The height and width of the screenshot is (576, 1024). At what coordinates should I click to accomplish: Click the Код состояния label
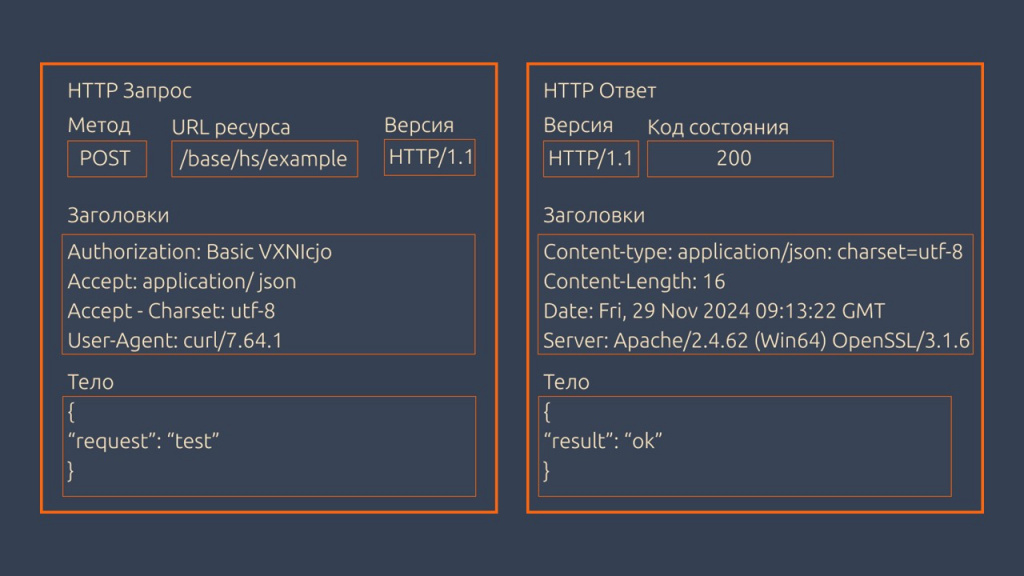[x=718, y=127]
